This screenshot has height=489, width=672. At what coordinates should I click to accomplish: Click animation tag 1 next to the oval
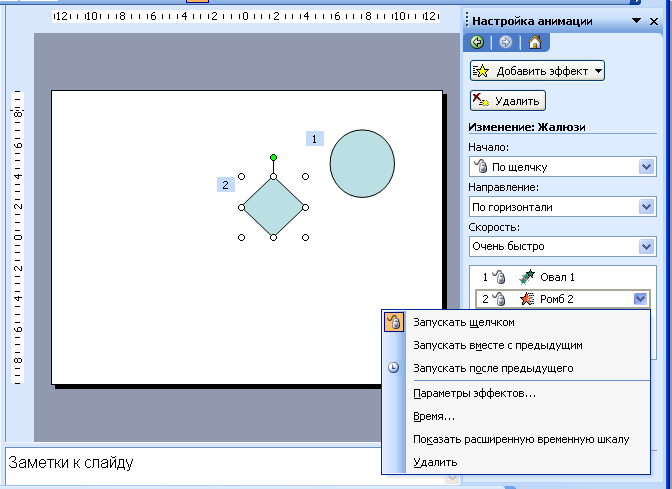315,139
